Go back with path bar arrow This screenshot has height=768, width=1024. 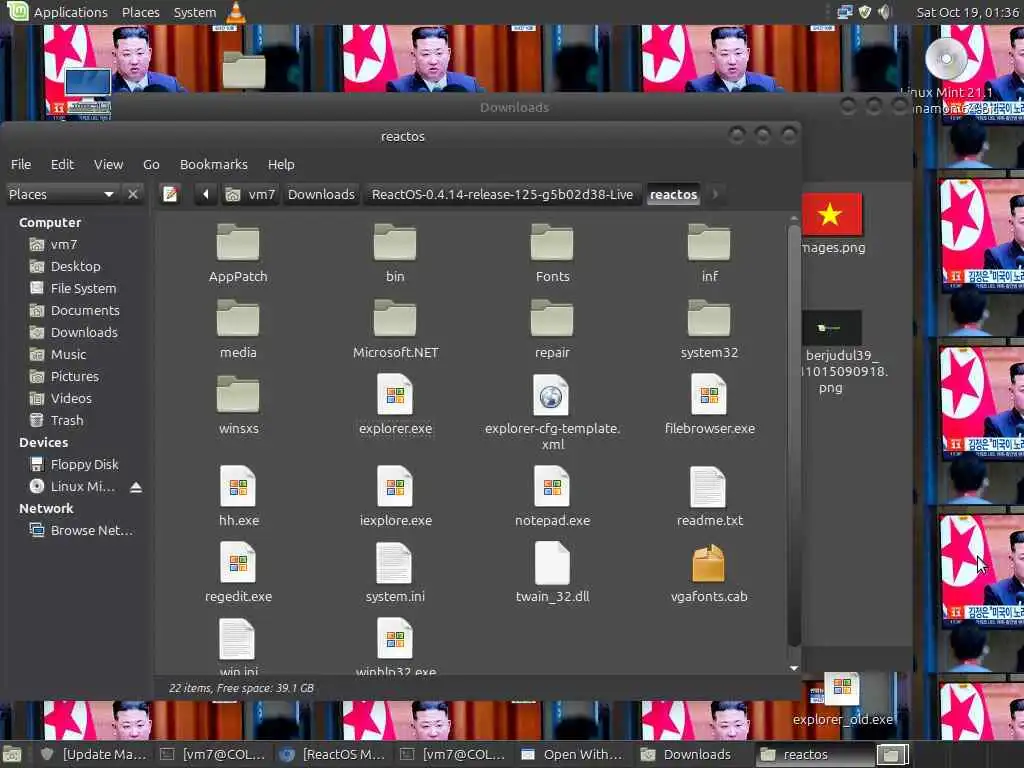[206, 194]
